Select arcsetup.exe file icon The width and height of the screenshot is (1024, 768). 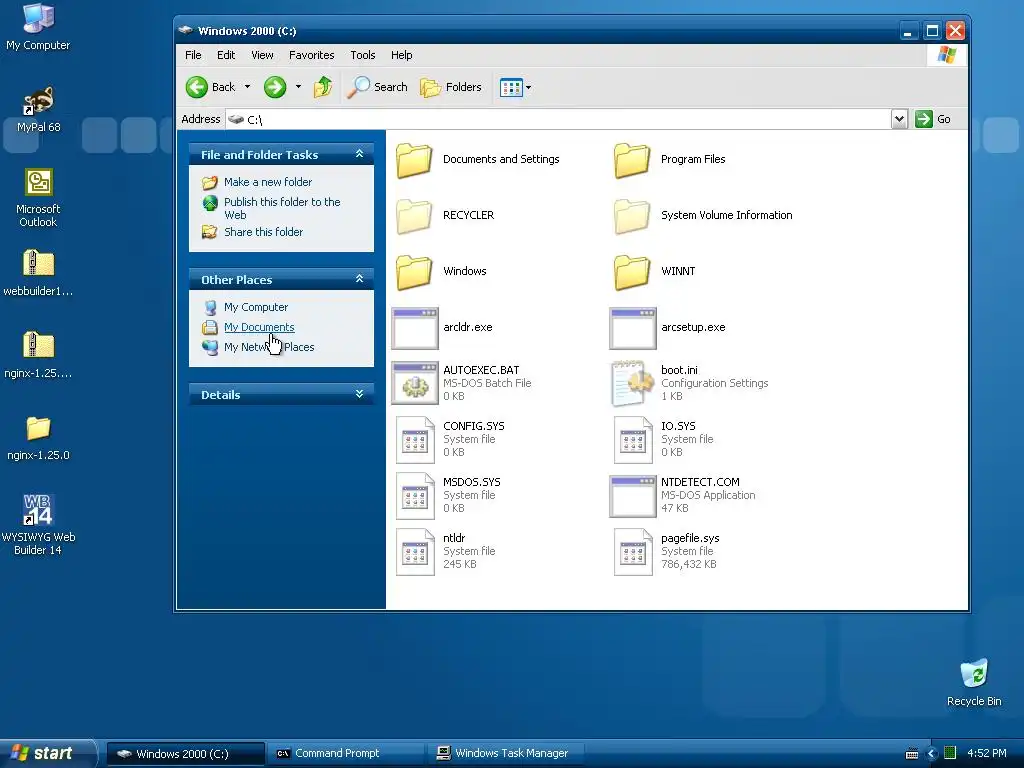[633, 328]
